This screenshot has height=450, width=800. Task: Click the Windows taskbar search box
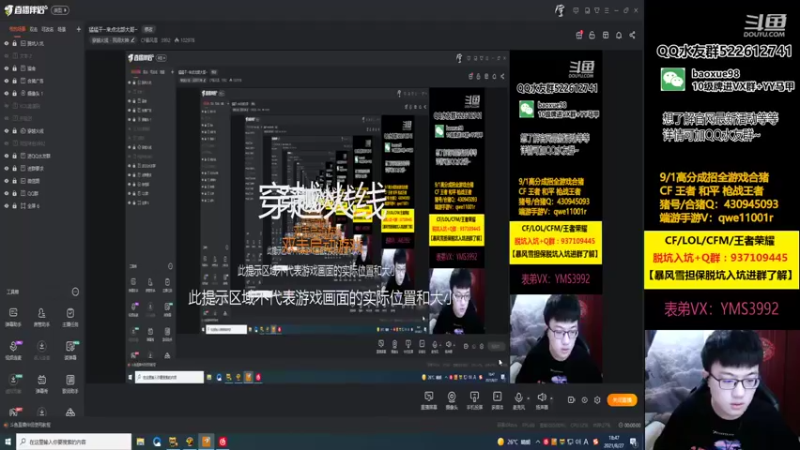coord(73,442)
